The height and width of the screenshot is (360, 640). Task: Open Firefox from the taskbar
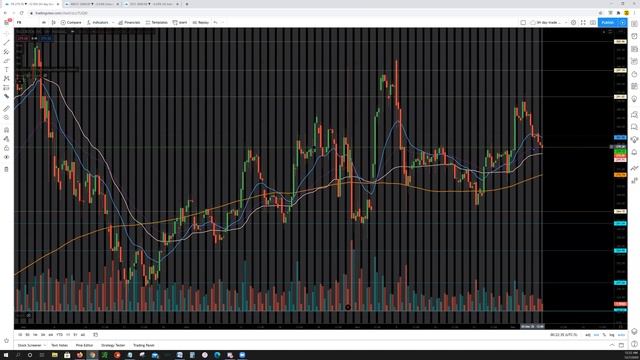pyautogui.click(x=80, y=355)
